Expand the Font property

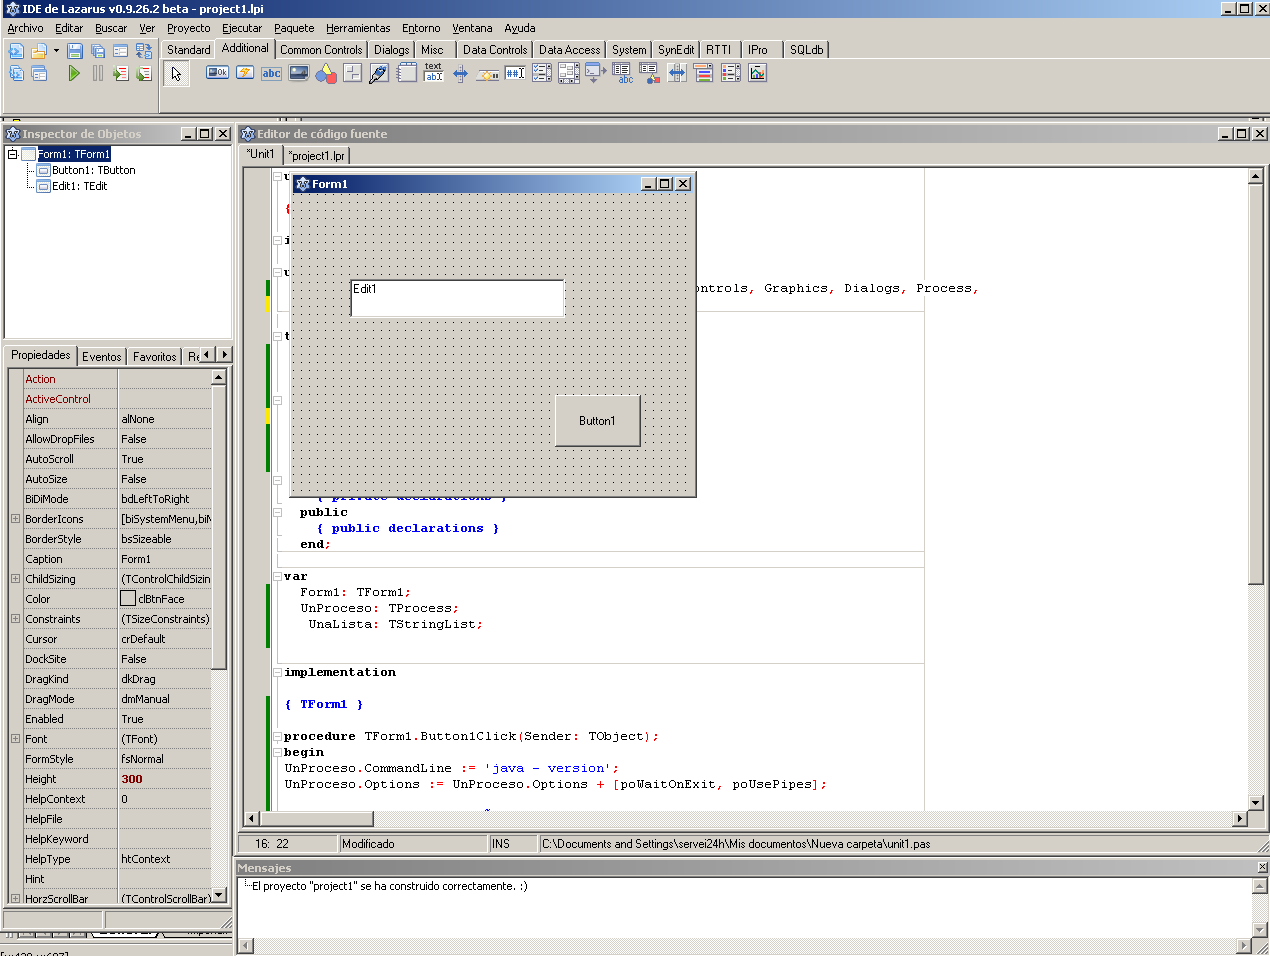[x=15, y=738]
